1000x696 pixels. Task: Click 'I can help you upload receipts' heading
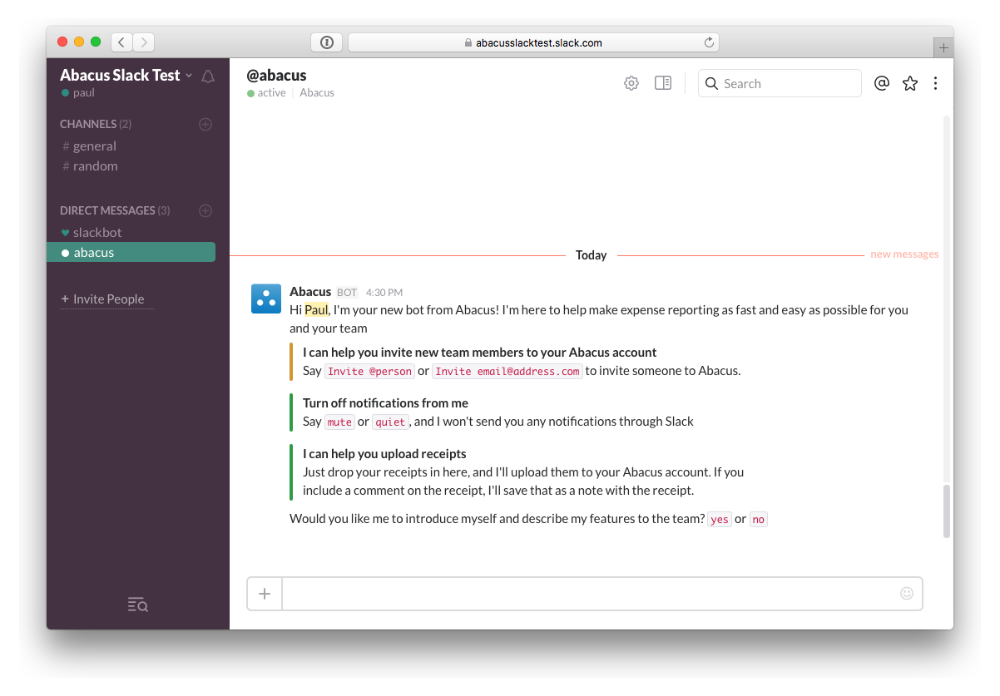tap(385, 454)
